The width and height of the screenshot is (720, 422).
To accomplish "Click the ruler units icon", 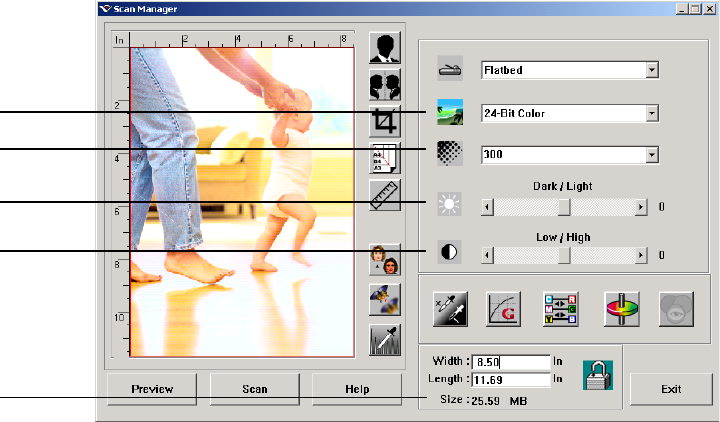I will (385, 195).
